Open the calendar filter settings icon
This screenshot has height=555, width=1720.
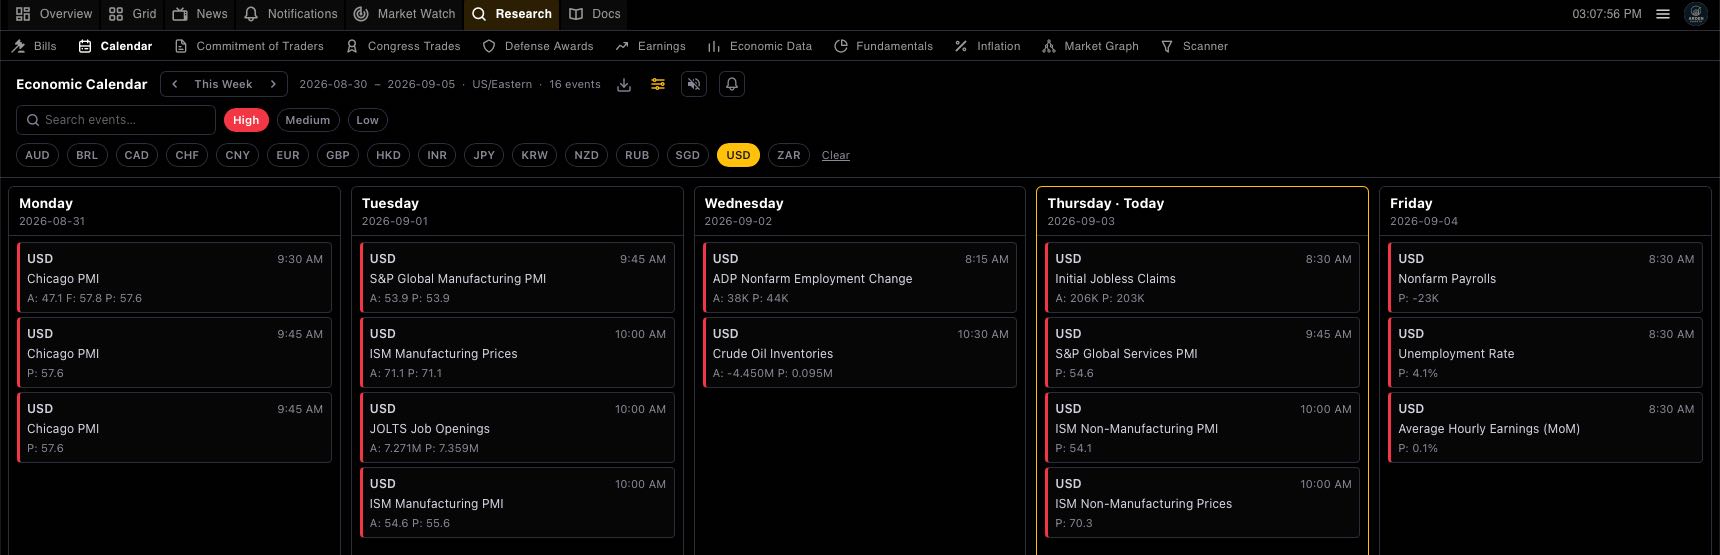(658, 85)
